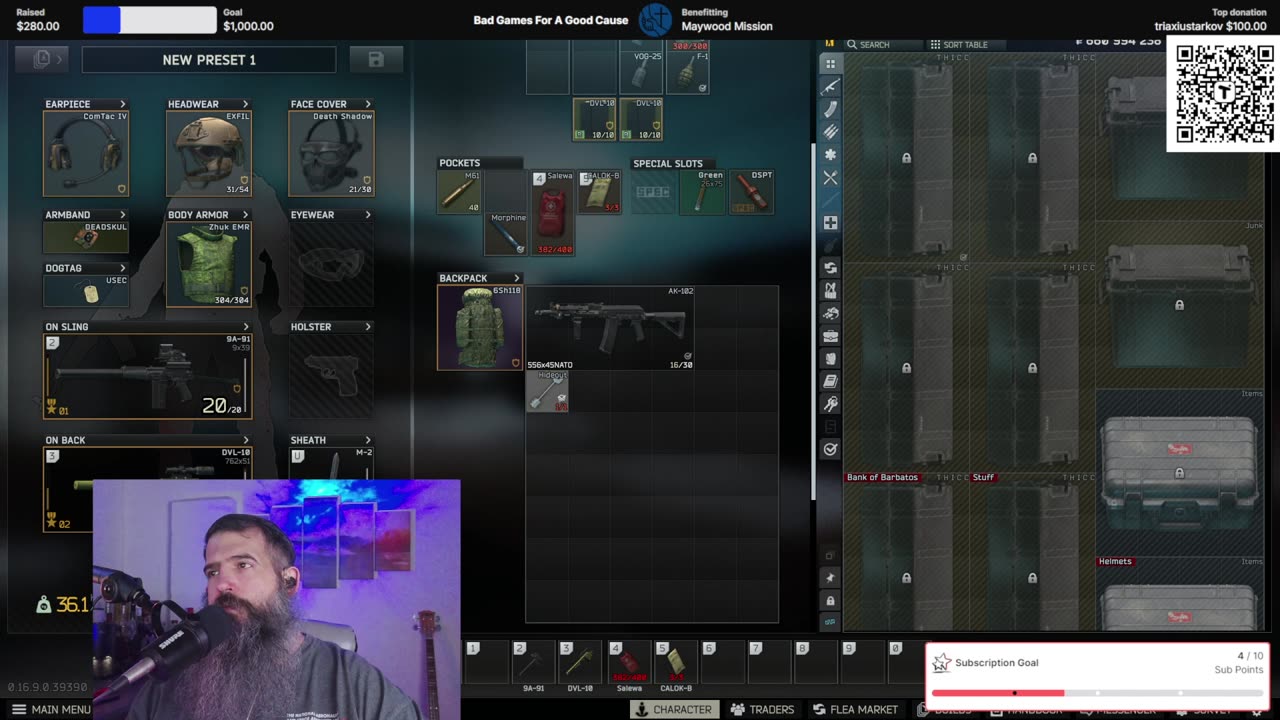This screenshot has height=720, width=1280.
Task: Select the M61 ammo stack in pockets
Action: coord(459,192)
